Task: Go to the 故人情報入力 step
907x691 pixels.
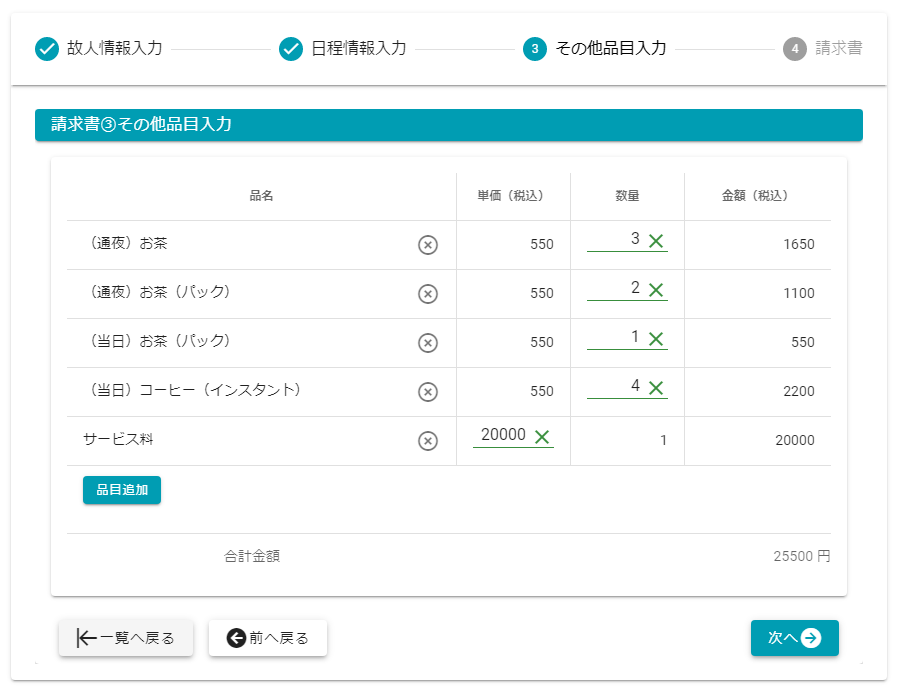Action: tap(99, 48)
